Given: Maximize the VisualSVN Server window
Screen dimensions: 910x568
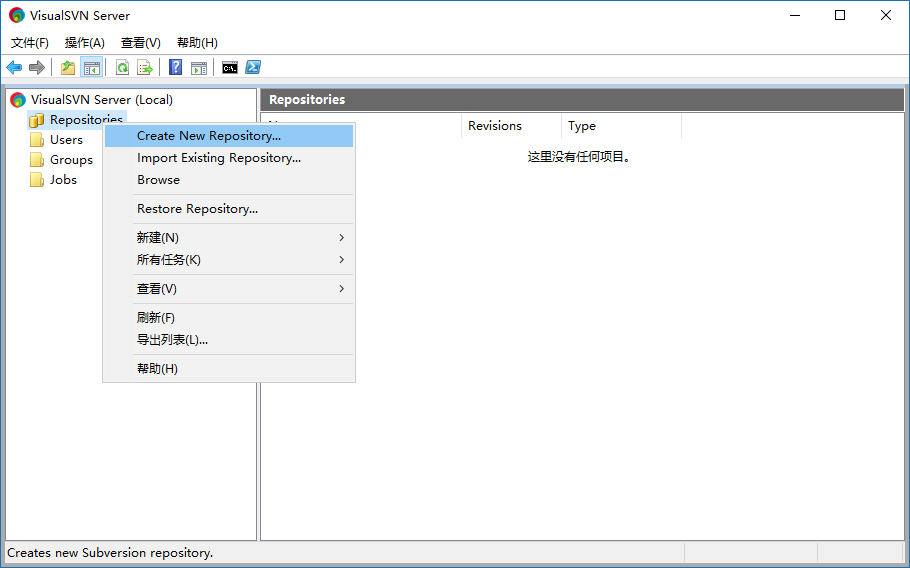Looking at the screenshot, I should 840,16.
